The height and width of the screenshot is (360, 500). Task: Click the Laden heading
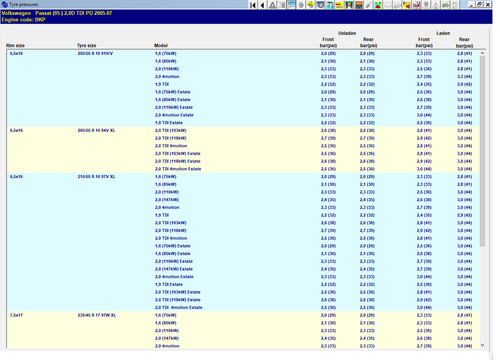coord(443,33)
